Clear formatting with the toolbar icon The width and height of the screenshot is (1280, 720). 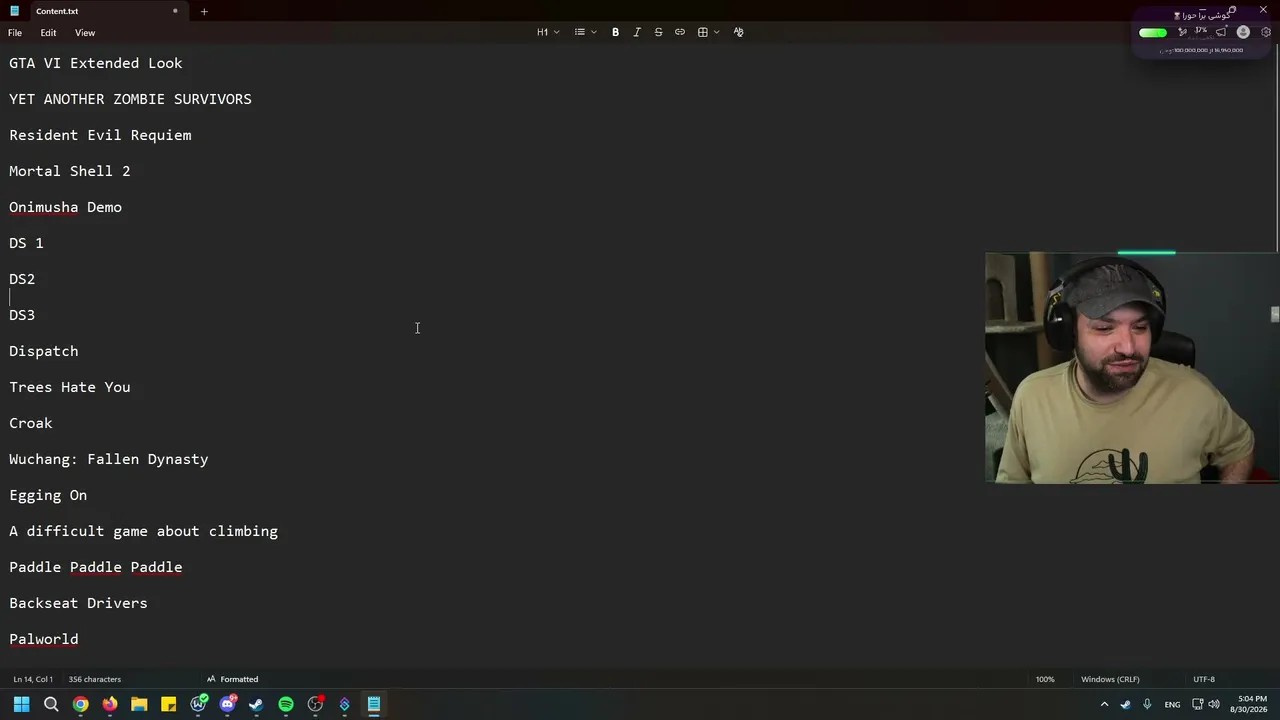[x=739, y=32]
